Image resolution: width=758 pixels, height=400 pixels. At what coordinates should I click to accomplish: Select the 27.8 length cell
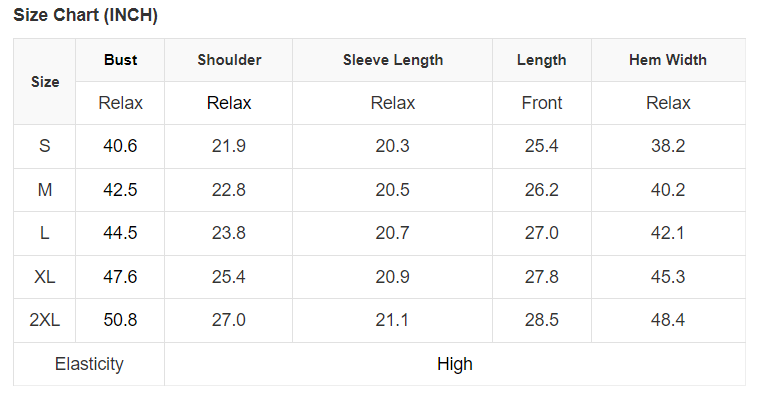(541, 277)
